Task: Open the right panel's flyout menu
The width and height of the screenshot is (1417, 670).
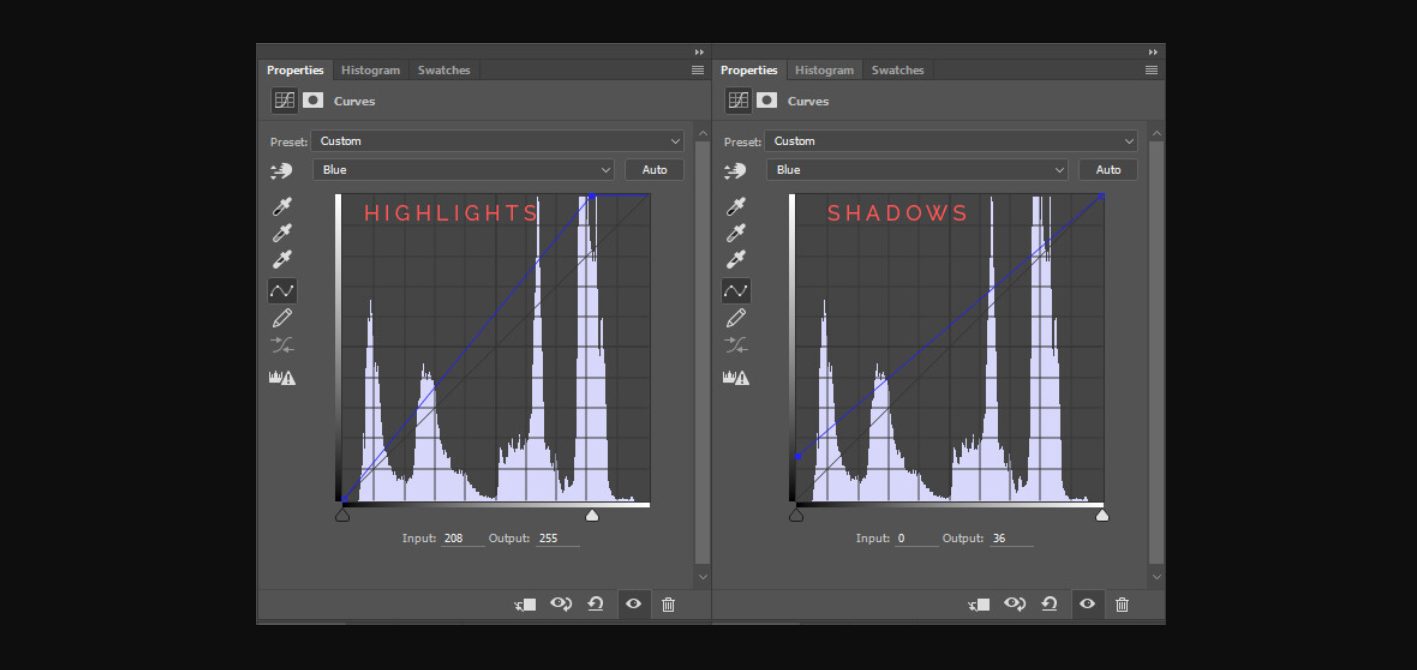Action: (x=1152, y=70)
